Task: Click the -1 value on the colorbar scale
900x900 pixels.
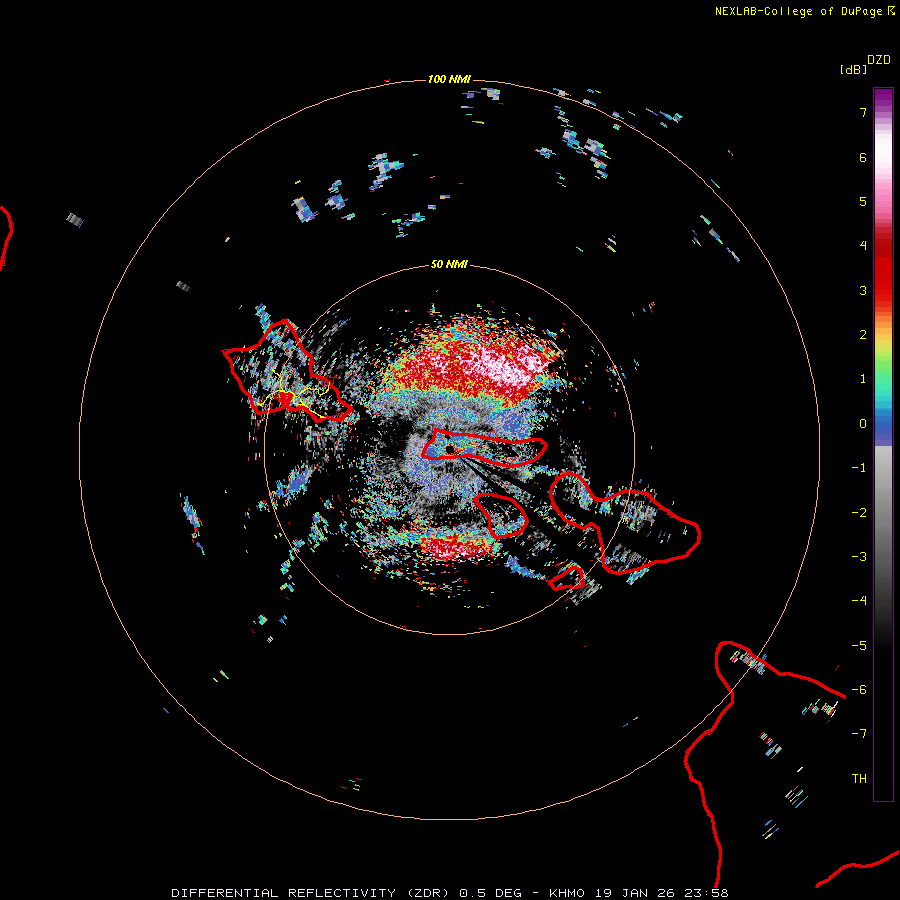Action: [859, 468]
